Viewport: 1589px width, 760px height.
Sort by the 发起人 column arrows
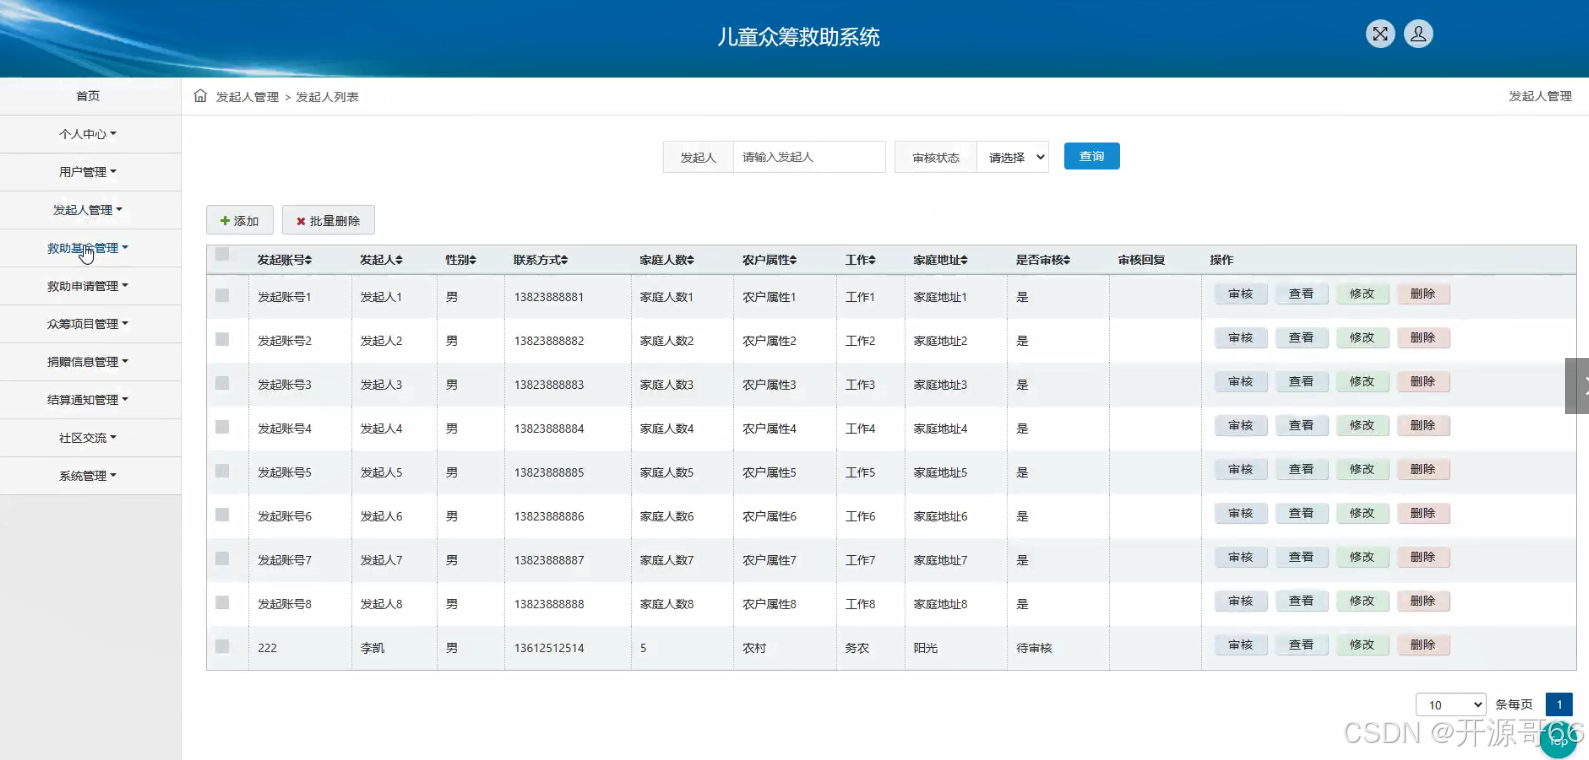point(399,260)
